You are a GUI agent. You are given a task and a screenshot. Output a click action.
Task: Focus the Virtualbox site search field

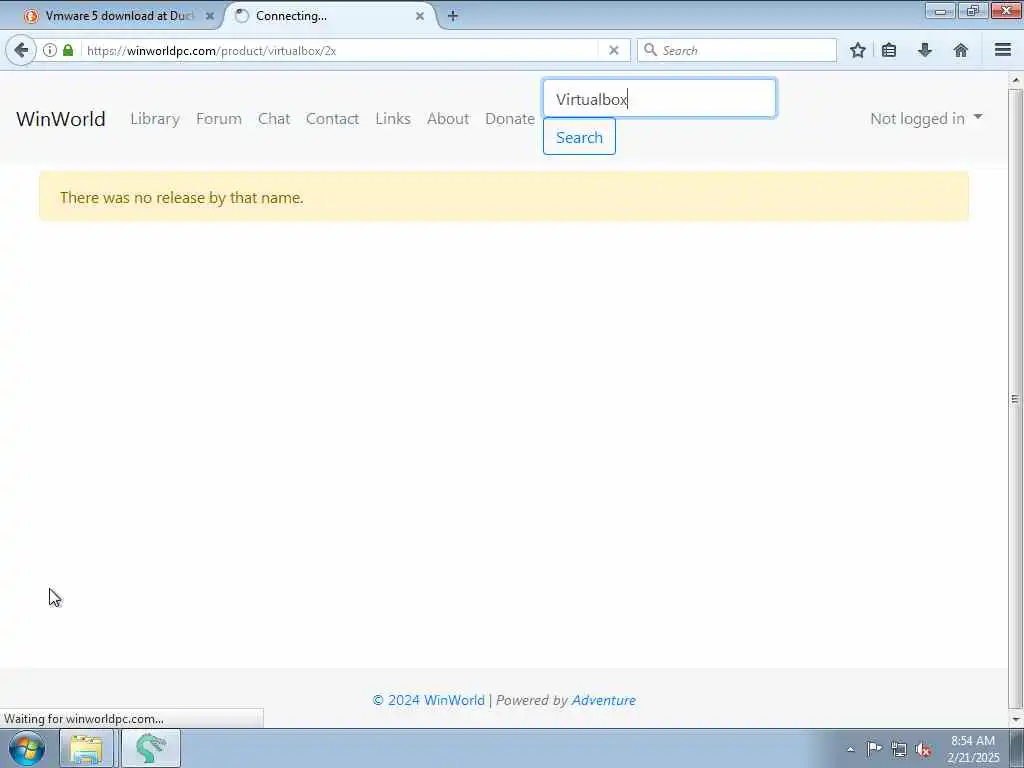point(660,99)
